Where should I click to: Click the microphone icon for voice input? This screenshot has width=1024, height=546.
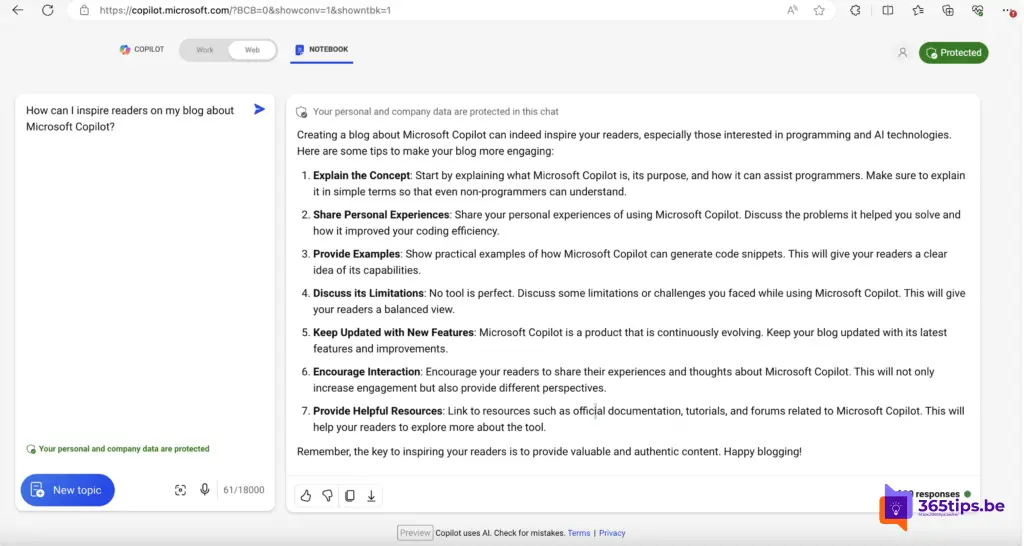coord(205,490)
